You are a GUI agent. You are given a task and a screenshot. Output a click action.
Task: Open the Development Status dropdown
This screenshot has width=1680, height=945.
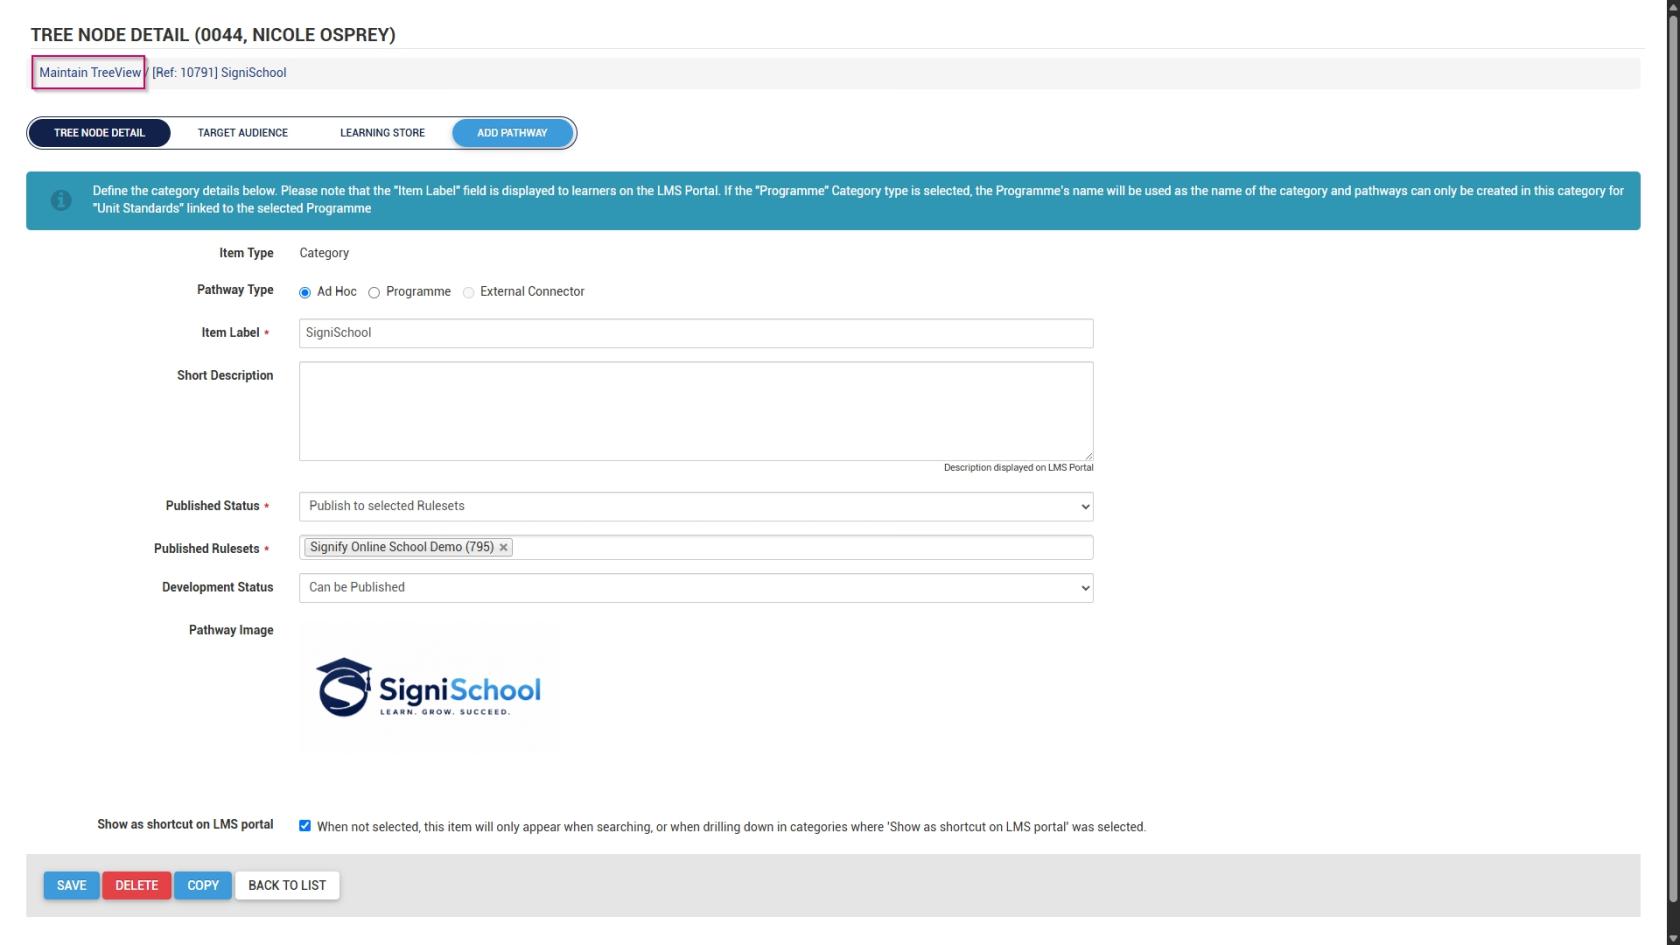coord(696,588)
